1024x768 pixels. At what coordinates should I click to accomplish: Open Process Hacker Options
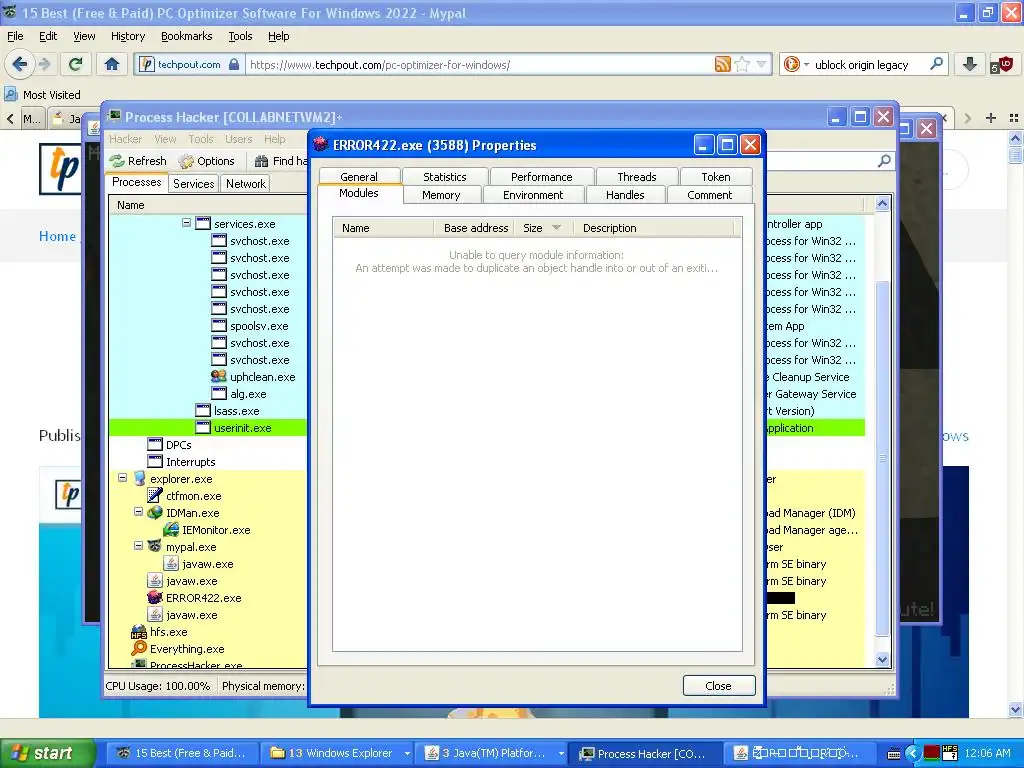(x=207, y=161)
